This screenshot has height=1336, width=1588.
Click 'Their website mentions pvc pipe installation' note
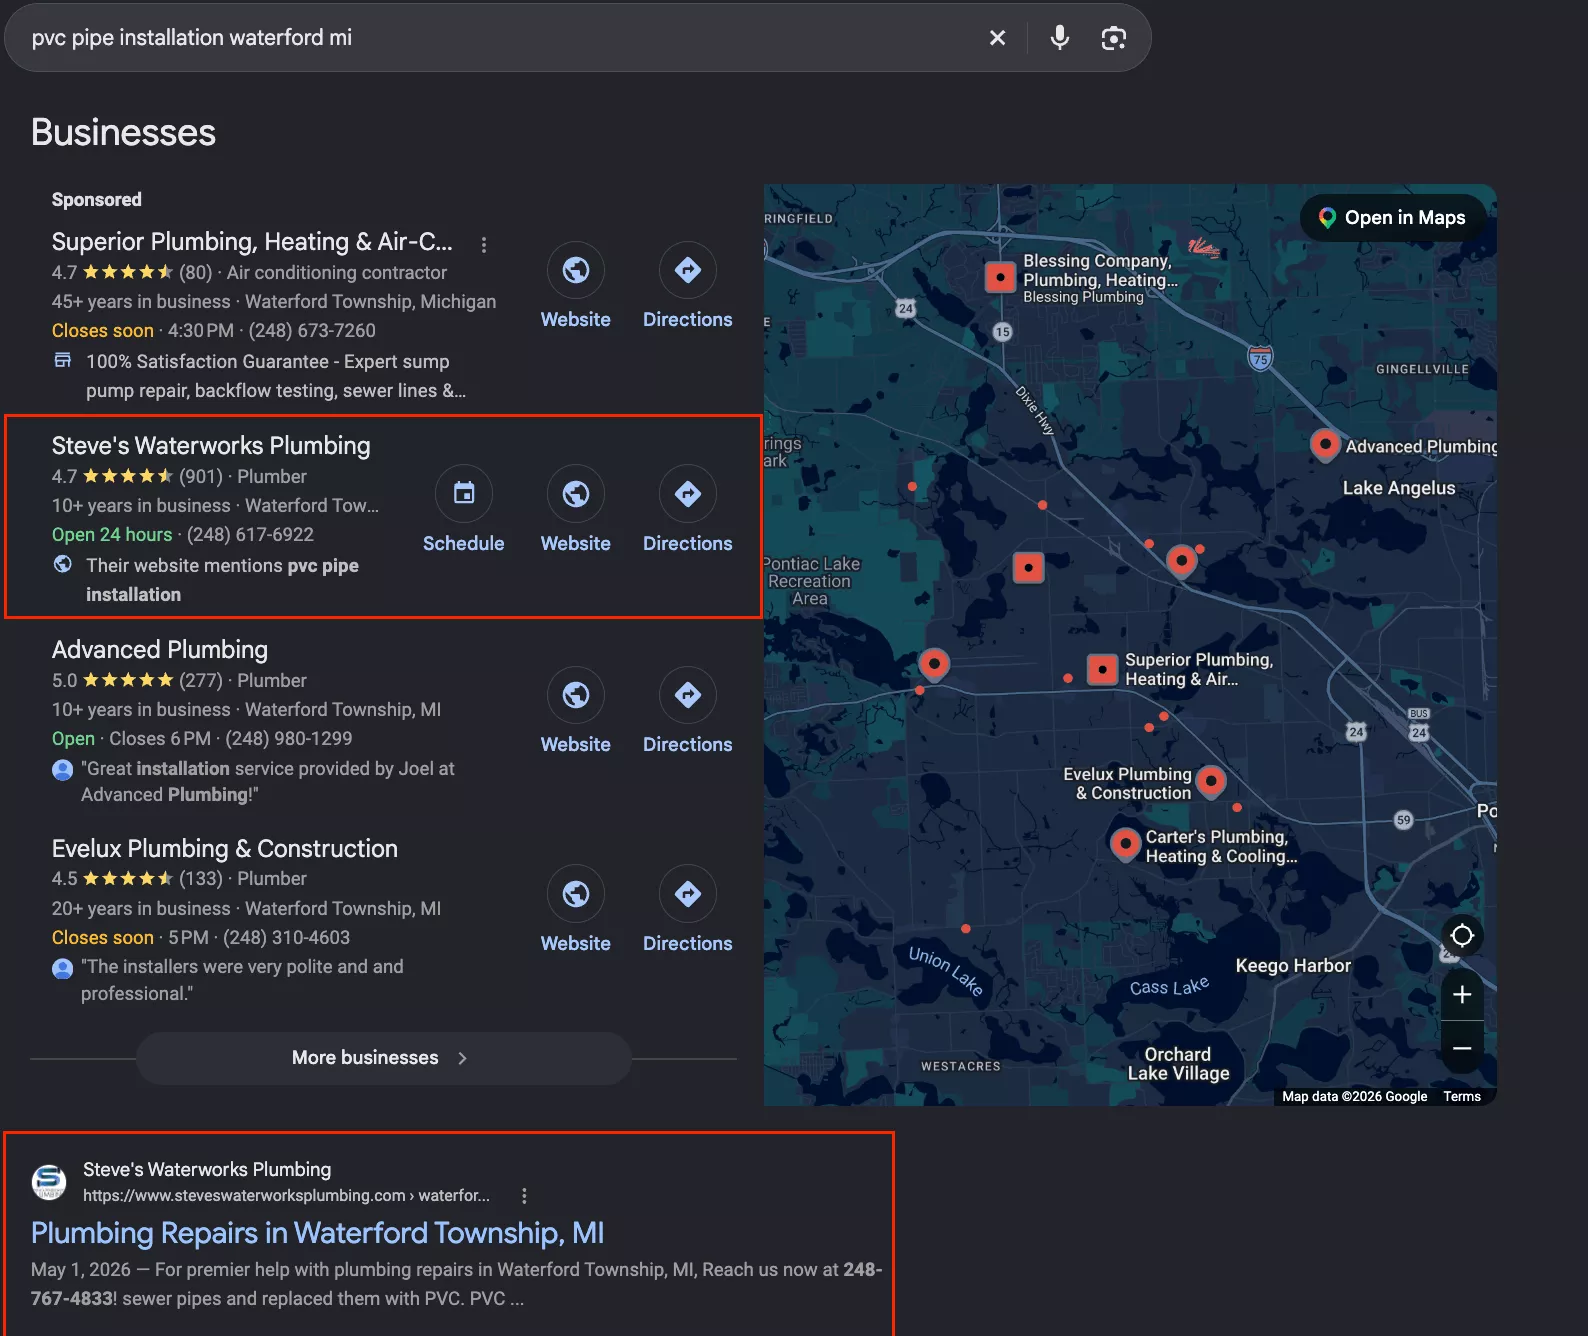tap(222, 580)
